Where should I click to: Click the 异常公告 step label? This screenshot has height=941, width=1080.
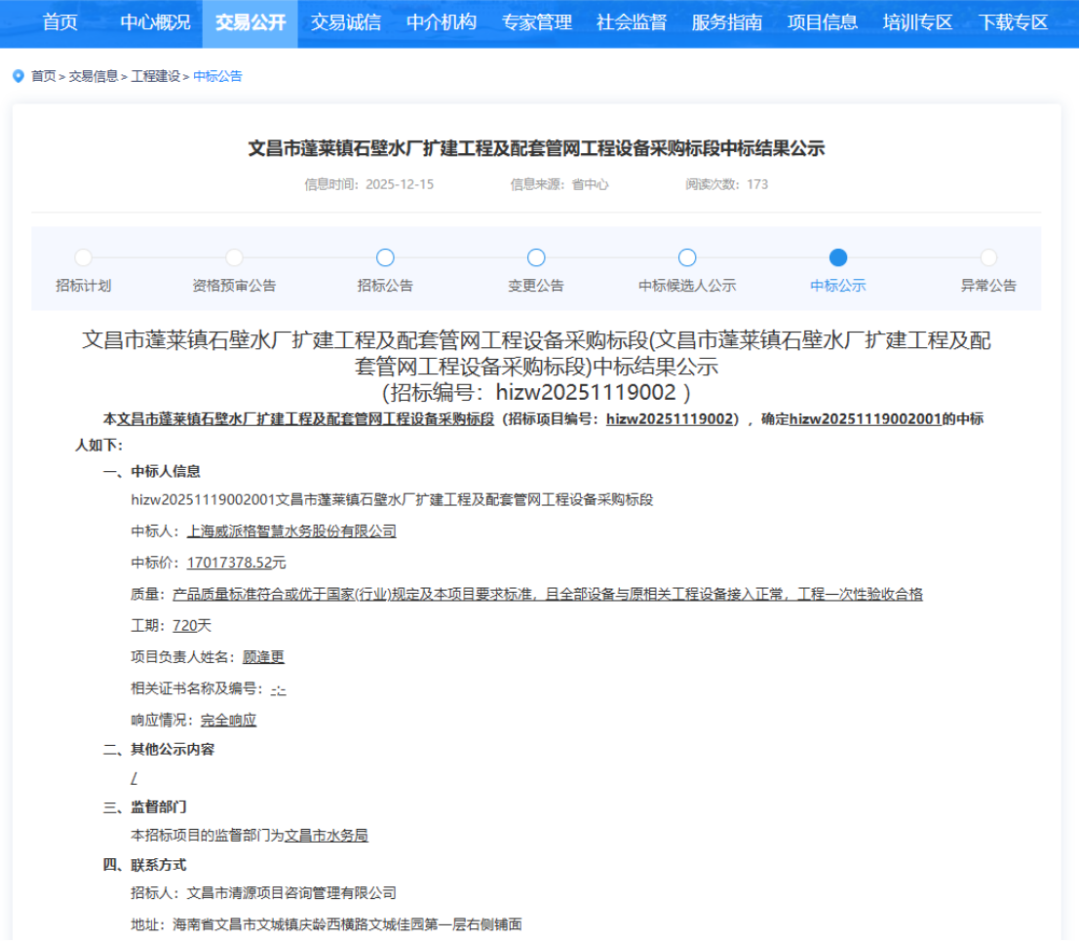click(x=989, y=286)
